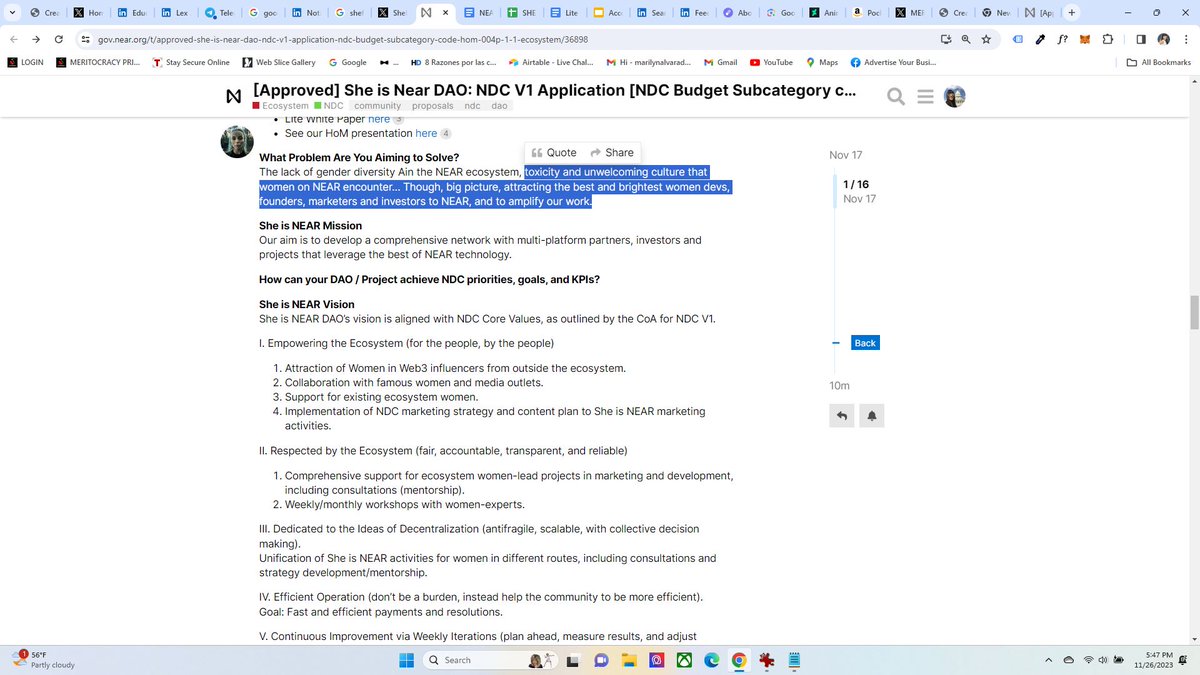Bookmark this page with the star icon

tap(987, 39)
